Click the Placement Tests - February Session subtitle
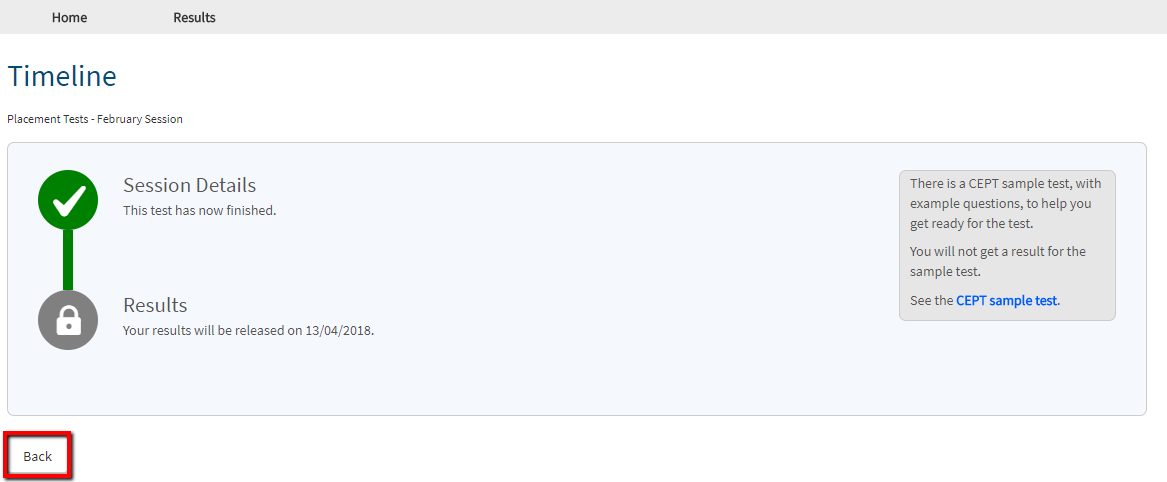1167x482 pixels. click(95, 119)
